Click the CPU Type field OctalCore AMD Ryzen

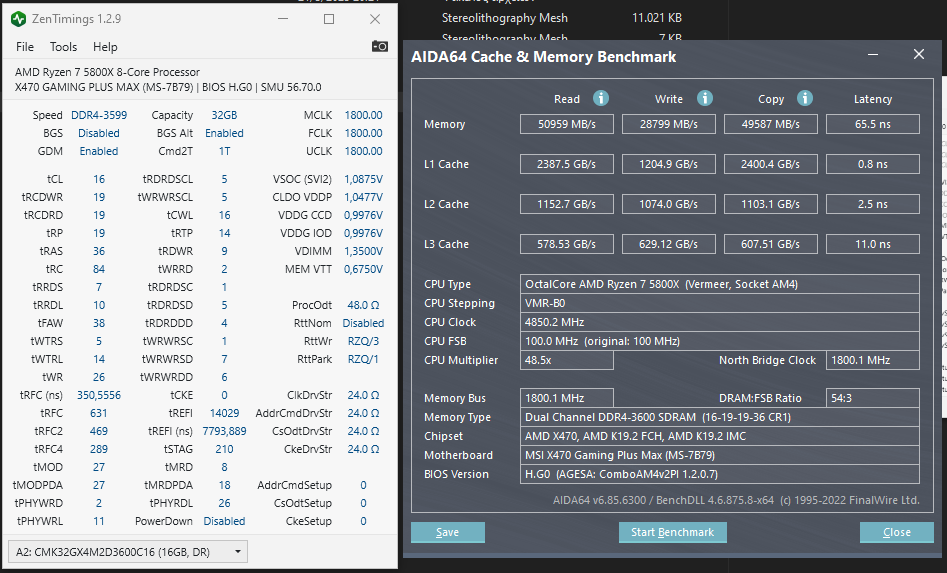tap(720, 284)
